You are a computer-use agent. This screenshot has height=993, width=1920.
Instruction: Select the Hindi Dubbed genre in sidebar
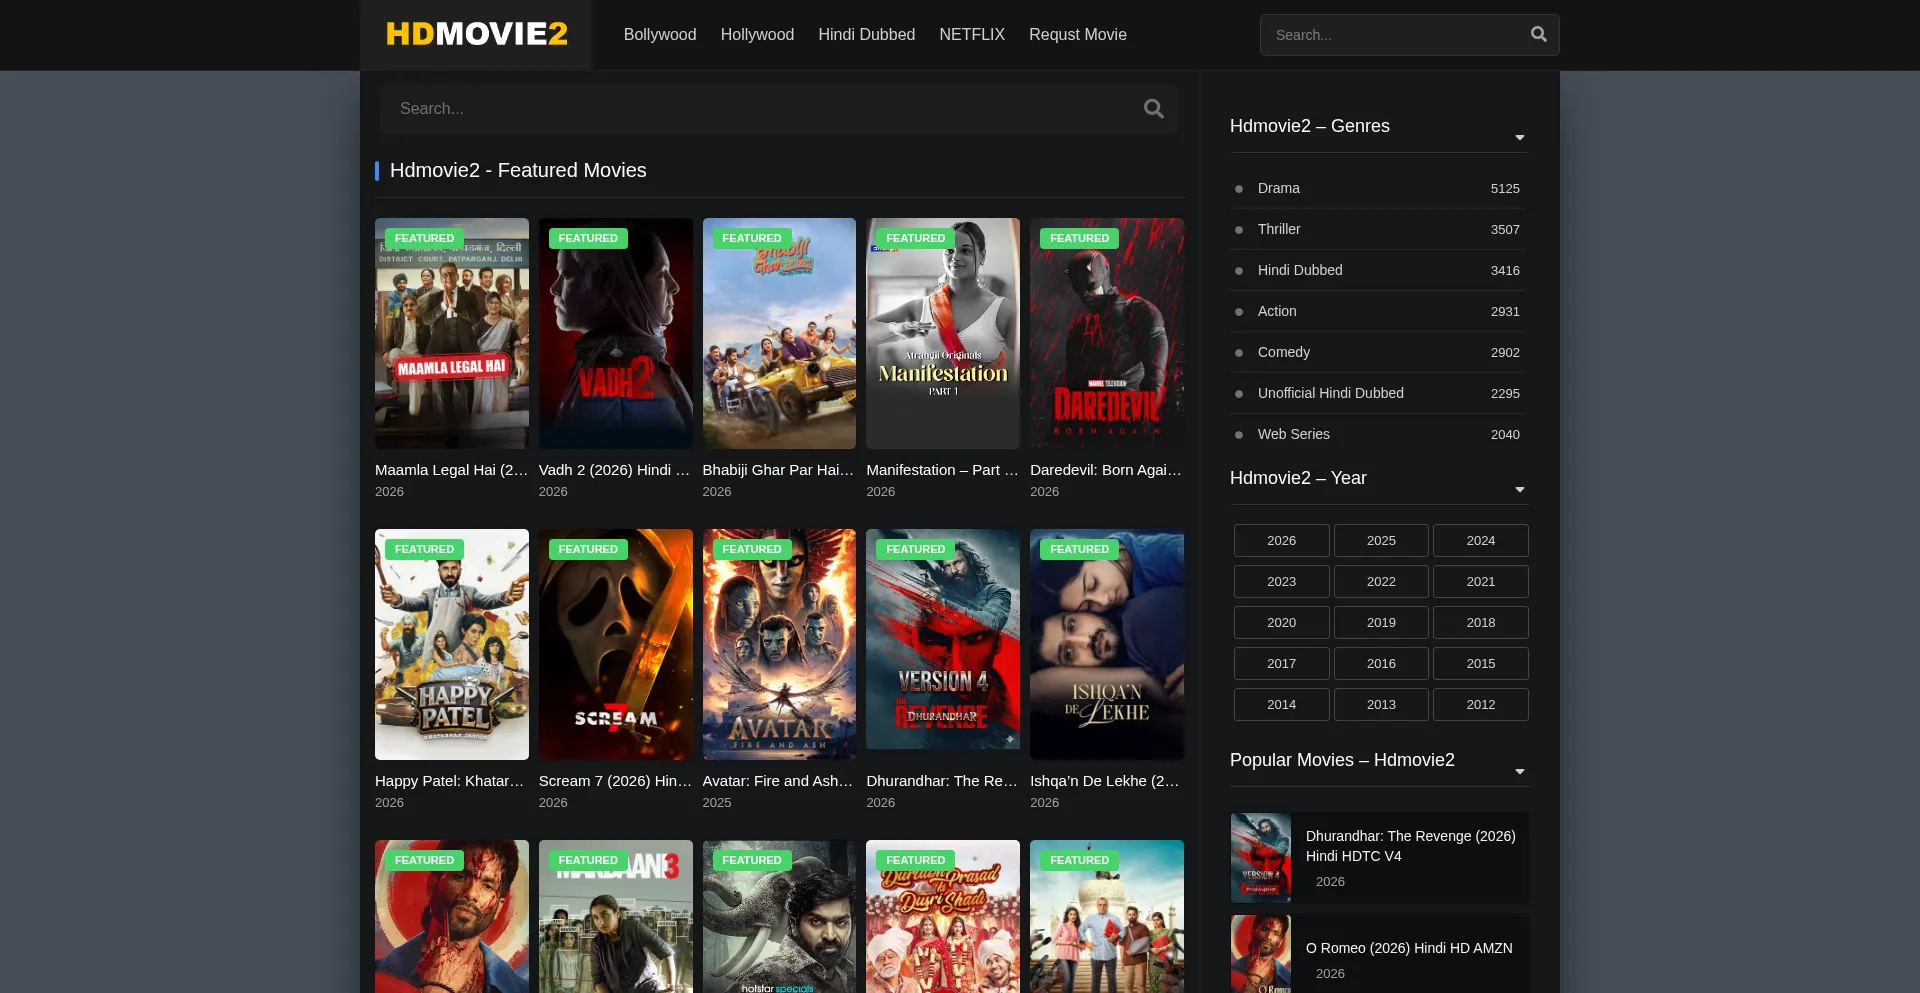point(1300,270)
